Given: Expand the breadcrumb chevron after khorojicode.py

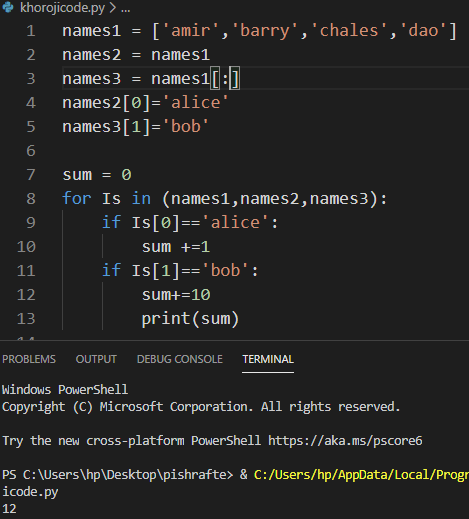Looking at the screenshot, I should pyautogui.click(x=113, y=8).
